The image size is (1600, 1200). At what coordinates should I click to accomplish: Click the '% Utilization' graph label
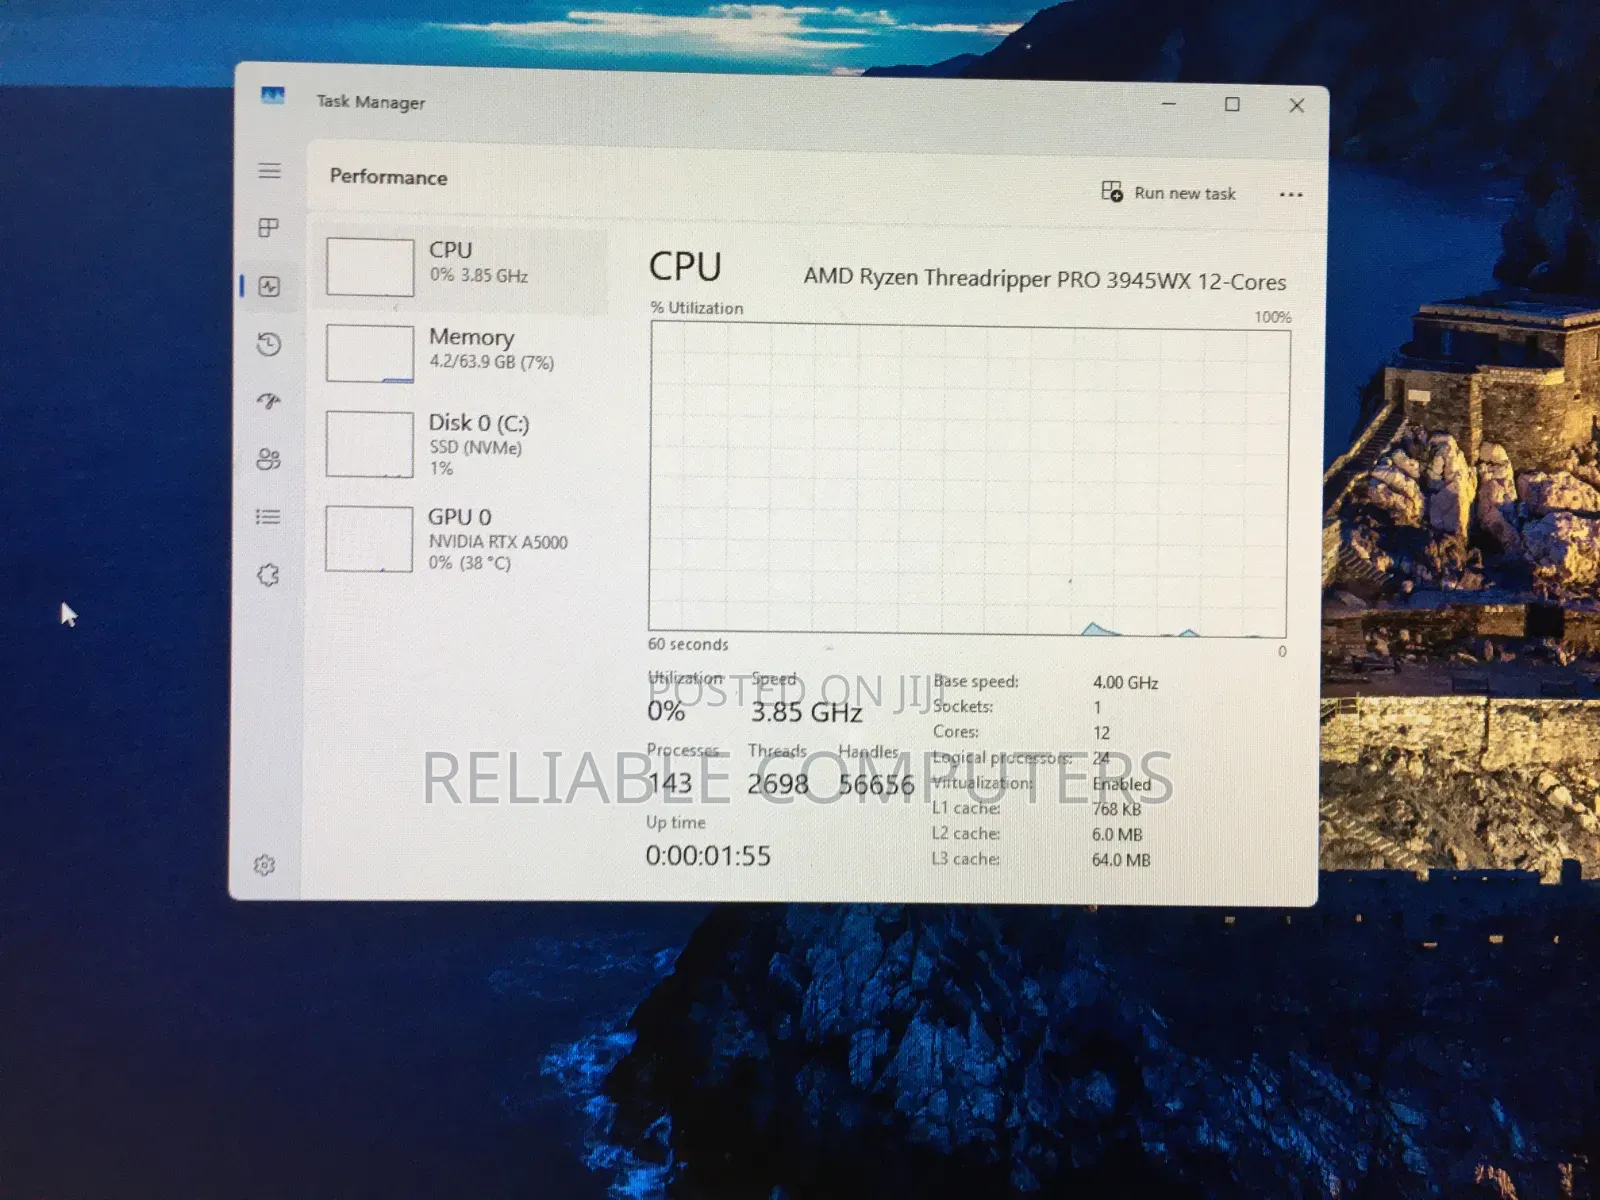point(697,308)
